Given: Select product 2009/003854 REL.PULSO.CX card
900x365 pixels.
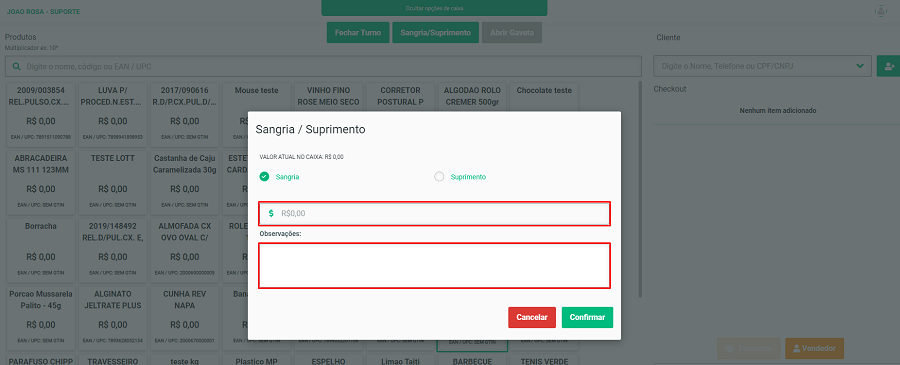Looking at the screenshot, I should point(40,114).
